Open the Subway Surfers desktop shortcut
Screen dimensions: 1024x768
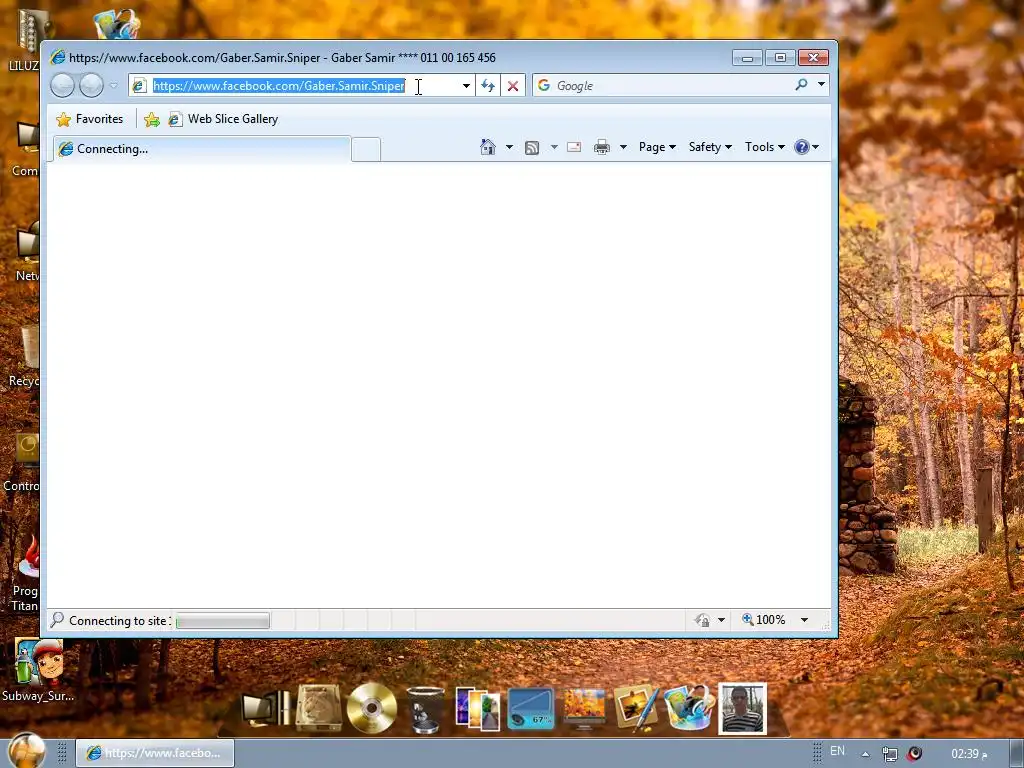point(39,670)
